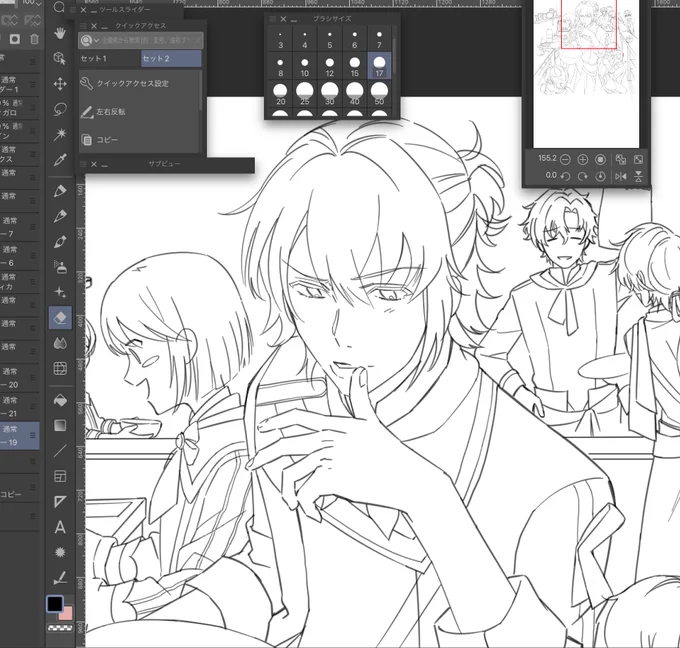Rotate canvas left in navigator

click(565, 176)
